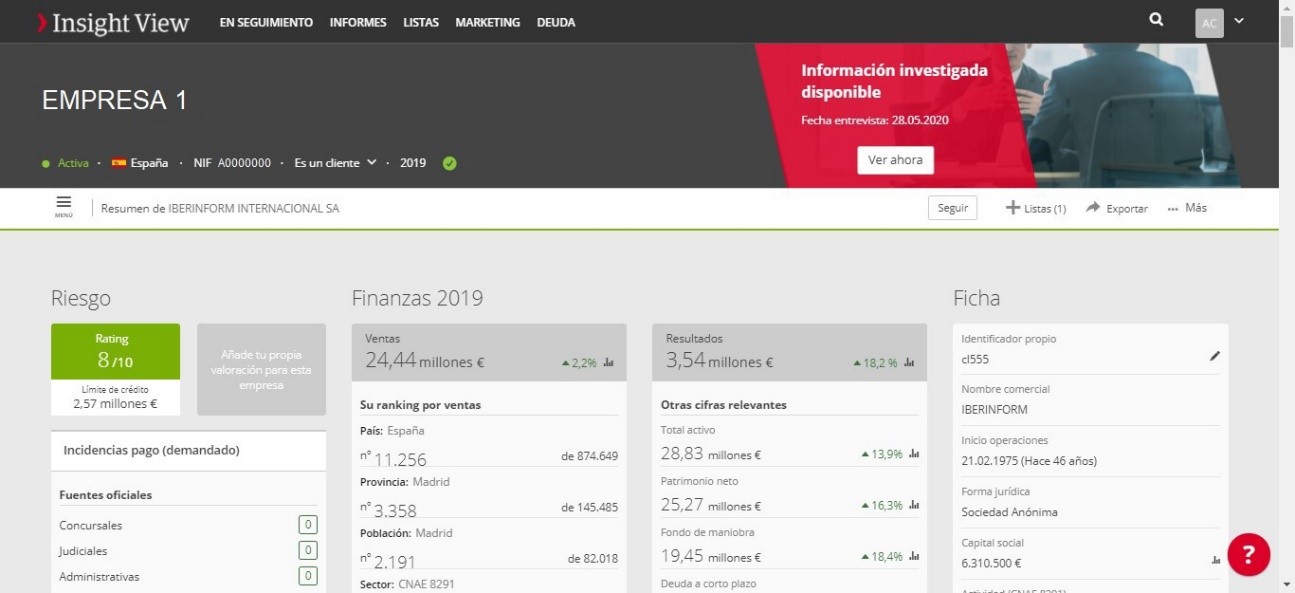Click the capital value '6.310.500 €'
The height and width of the screenshot is (593, 1295).
[993, 563]
